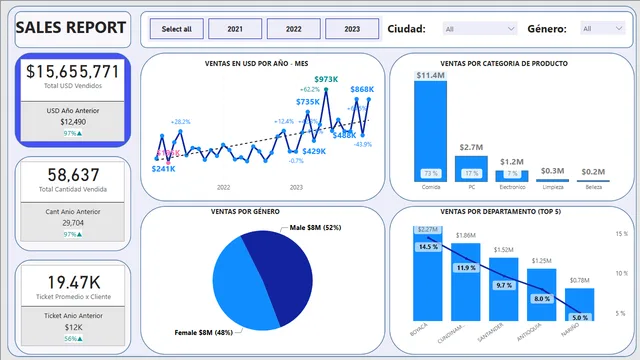Click the 11.9 % department percentage label
Screen dimensions: 640x360
point(466,268)
